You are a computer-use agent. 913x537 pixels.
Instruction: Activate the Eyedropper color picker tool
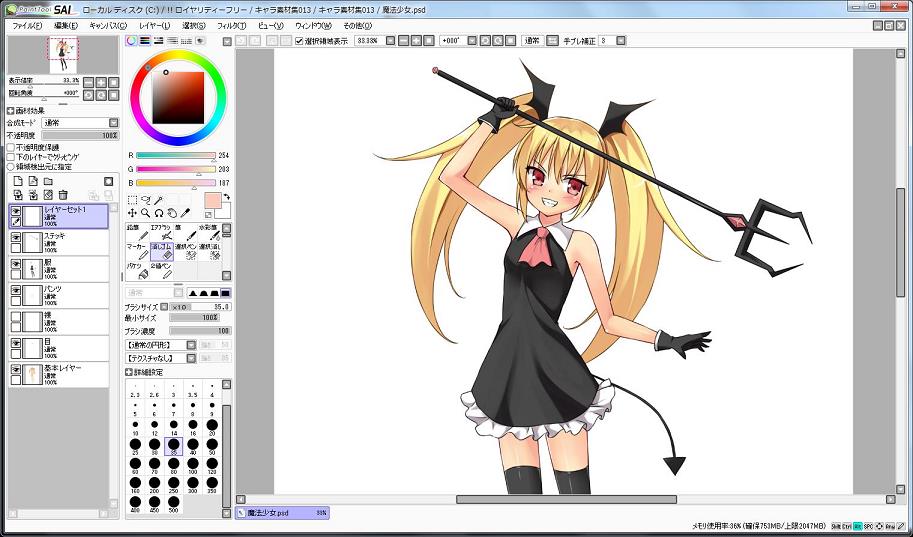tap(186, 213)
